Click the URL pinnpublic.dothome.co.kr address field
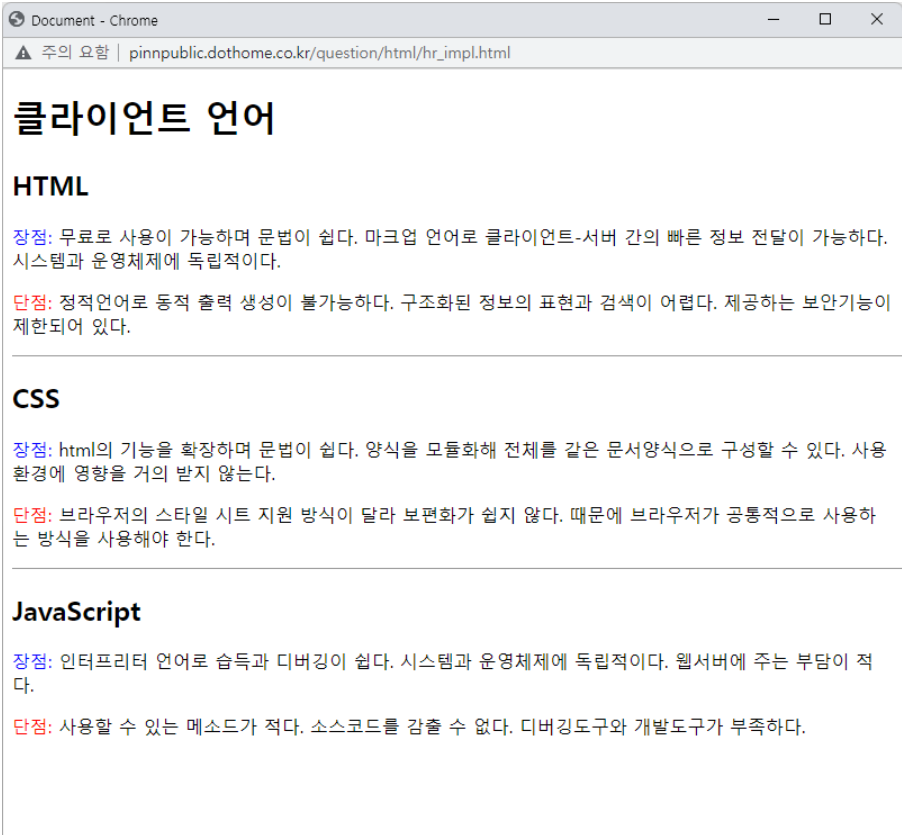Screen dimensions: 902x835 319,53
